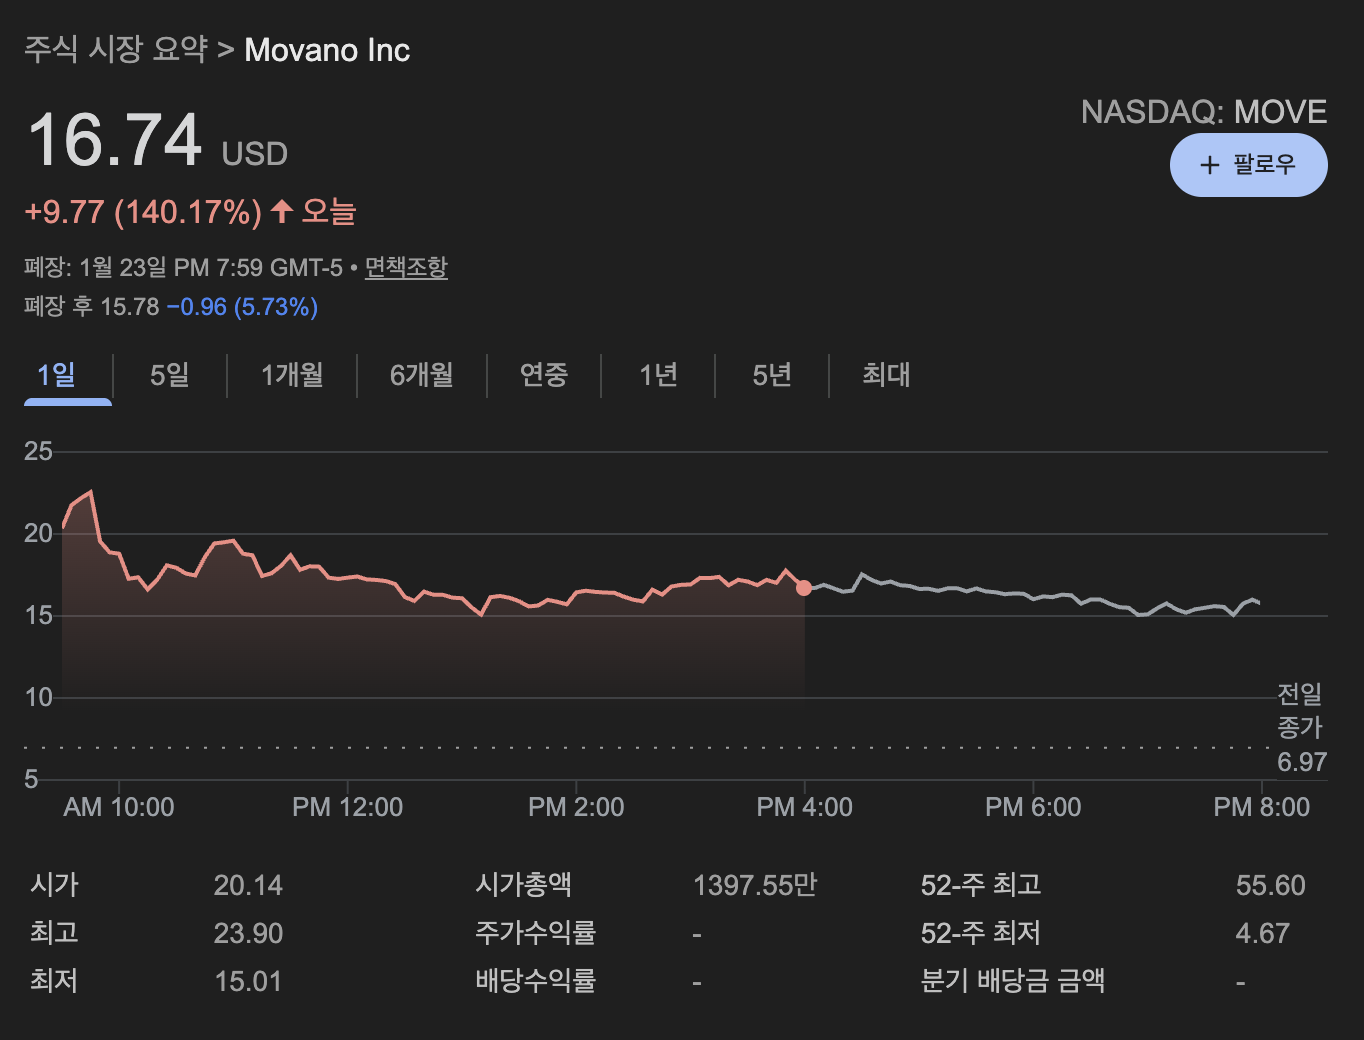Select the 최대 max range tab
The width and height of the screenshot is (1364, 1040).
point(886,375)
